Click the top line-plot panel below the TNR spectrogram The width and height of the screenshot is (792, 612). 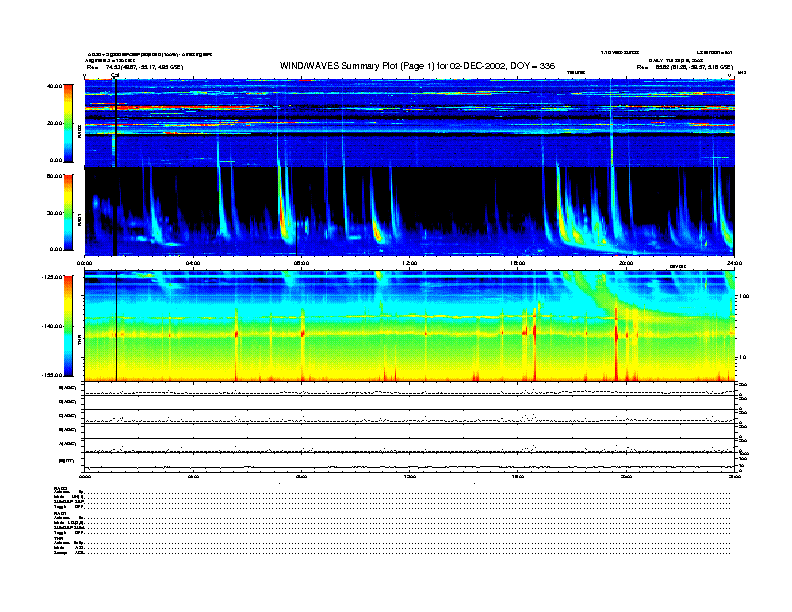click(410, 389)
